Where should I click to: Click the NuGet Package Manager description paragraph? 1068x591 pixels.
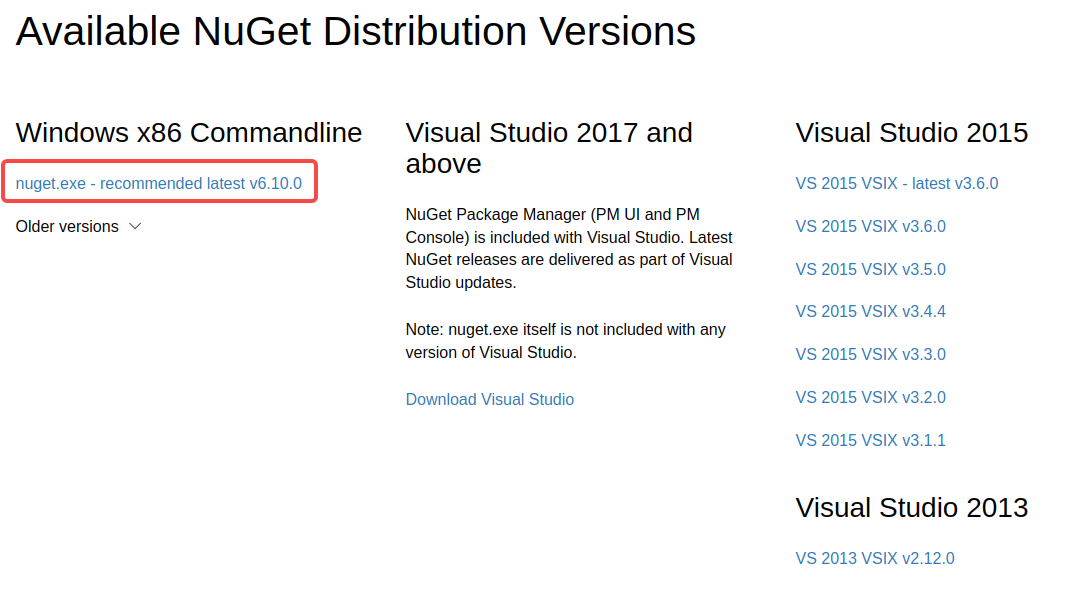pyautogui.click(x=569, y=249)
